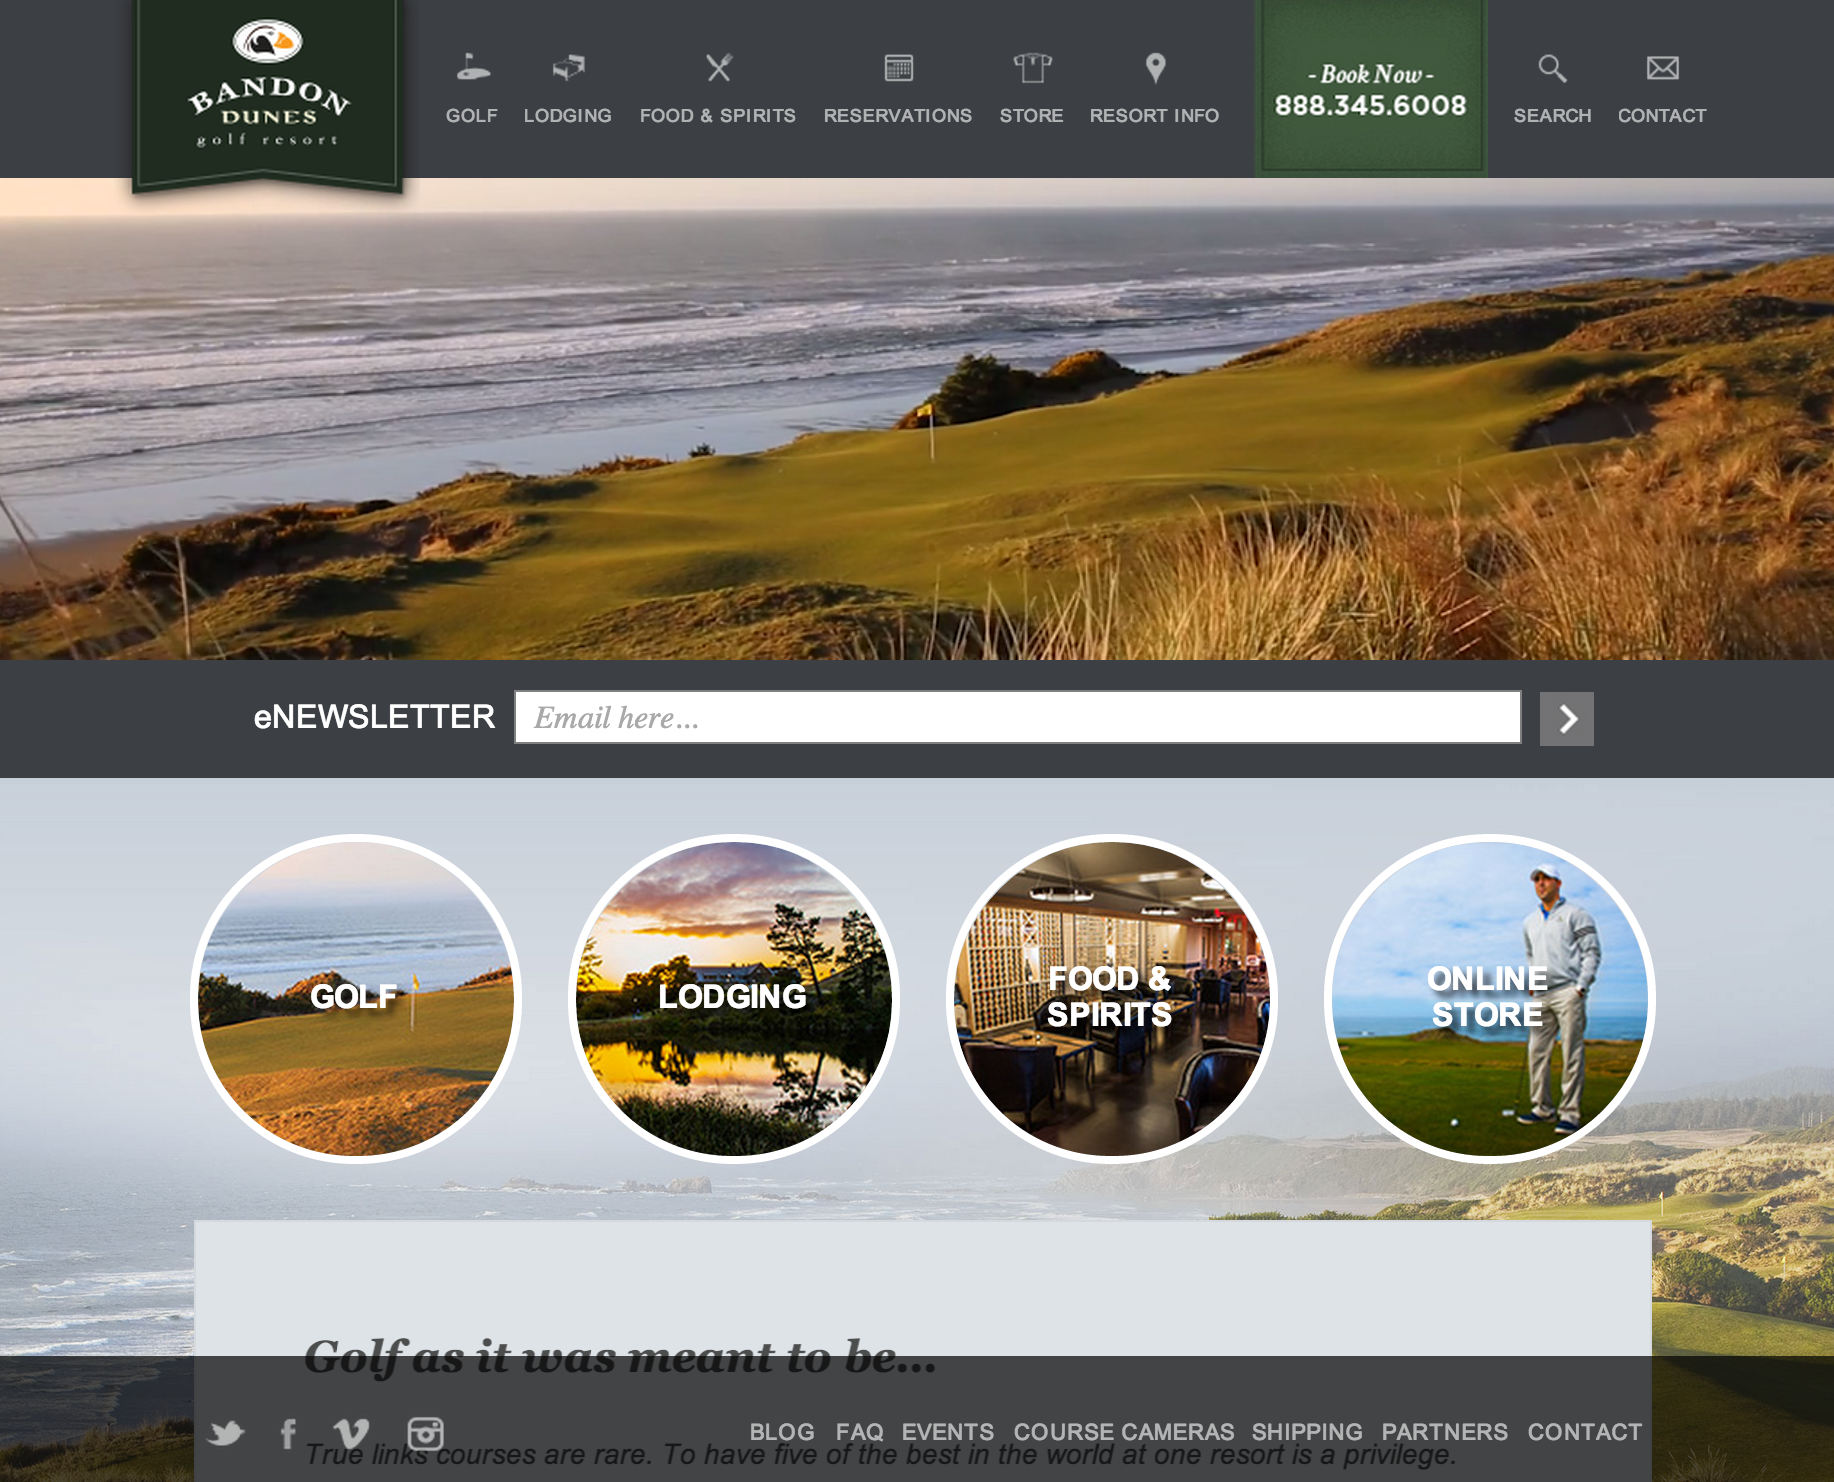Open SHIPPING in the footer
1834x1482 pixels.
pos(1307,1432)
